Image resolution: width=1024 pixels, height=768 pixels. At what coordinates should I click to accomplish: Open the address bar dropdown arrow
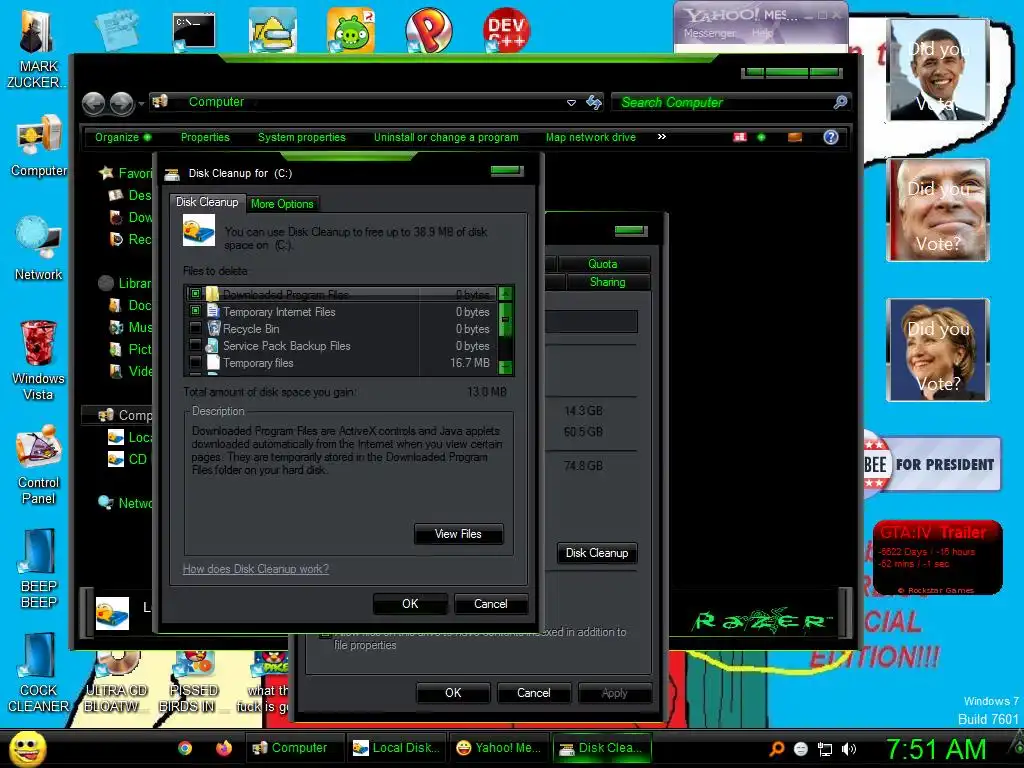(x=571, y=103)
